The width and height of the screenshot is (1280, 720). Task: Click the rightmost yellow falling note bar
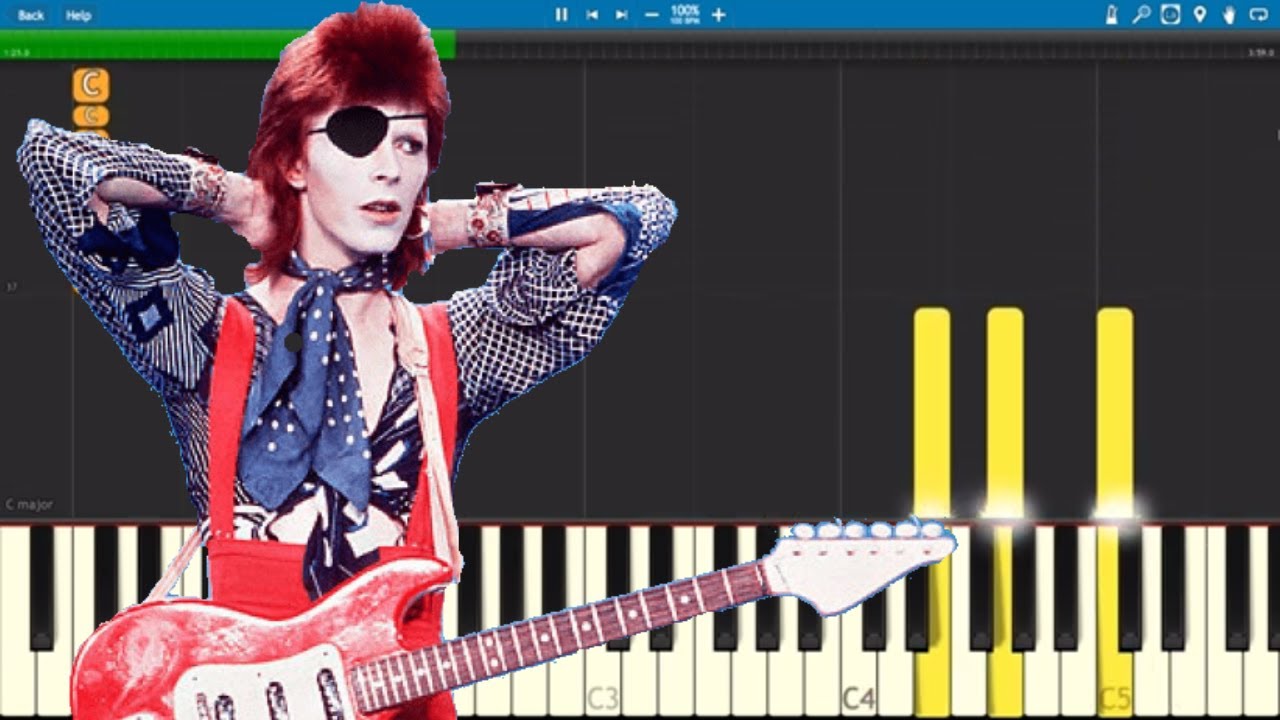pyautogui.click(x=1115, y=412)
